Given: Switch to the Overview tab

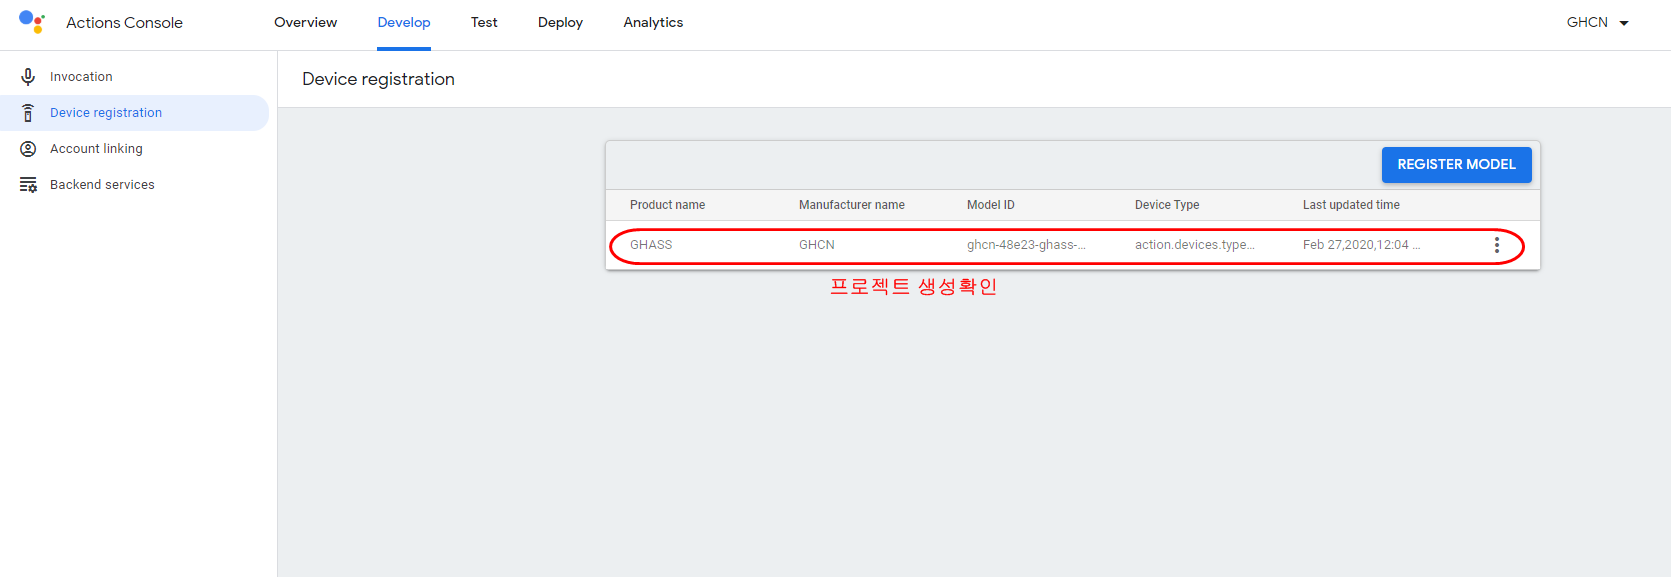Looking at the screenshot, I should click(305, 23).
